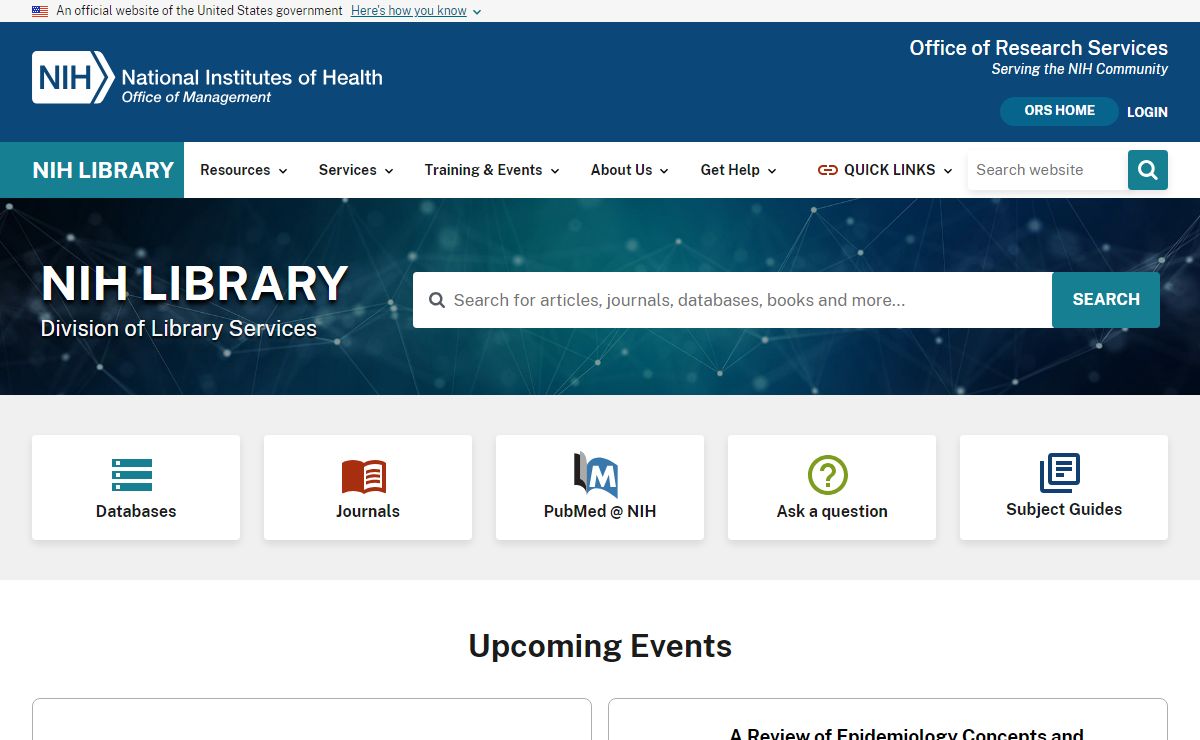Open the Ask a question card label
The image size is (1200, 740).
point(832,511)
